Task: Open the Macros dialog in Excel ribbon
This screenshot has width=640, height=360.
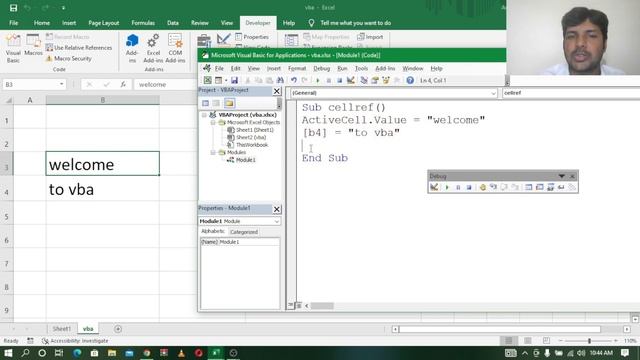Action: 33,45
